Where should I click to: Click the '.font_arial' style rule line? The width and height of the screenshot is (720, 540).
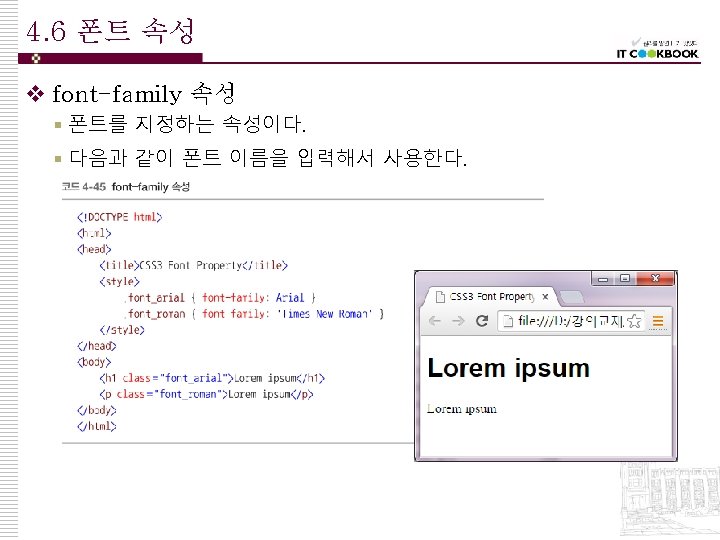[x=219, y=298]
